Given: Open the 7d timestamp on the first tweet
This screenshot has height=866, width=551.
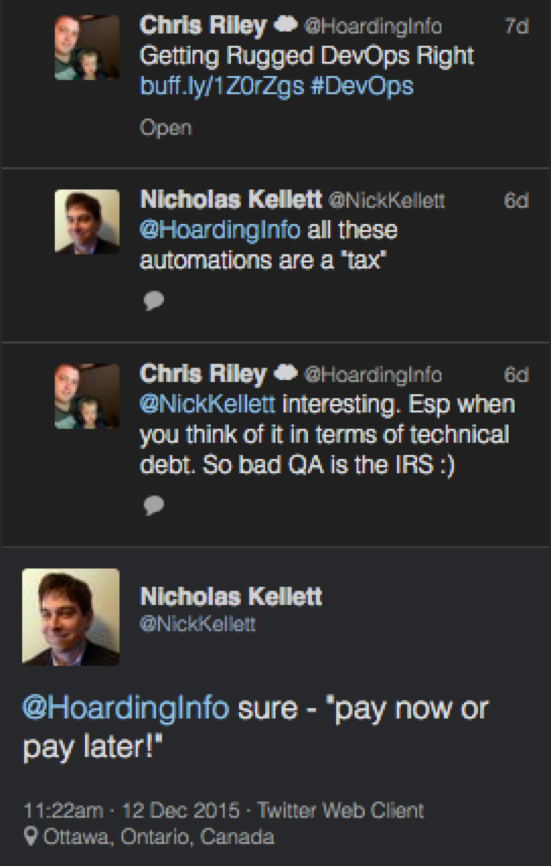Looking at the screenshot, I should click(516, 26).
